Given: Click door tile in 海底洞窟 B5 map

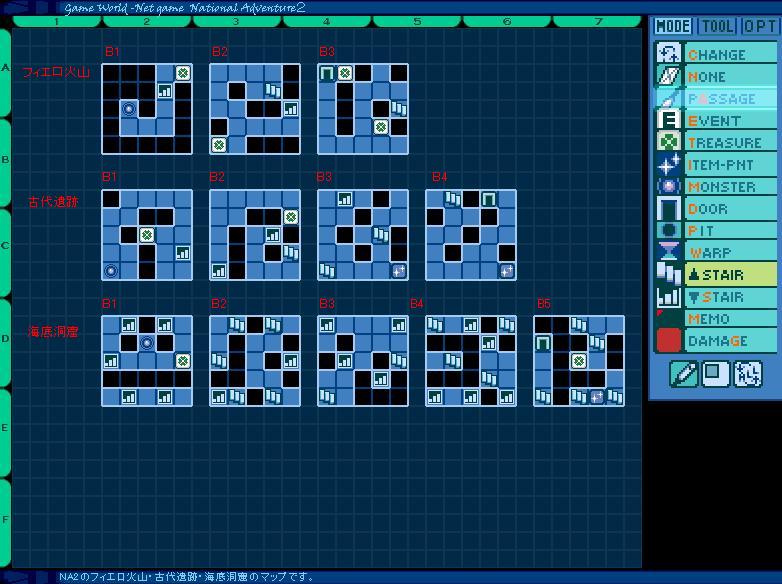Looking at the screenshot, I should [543, 343].
